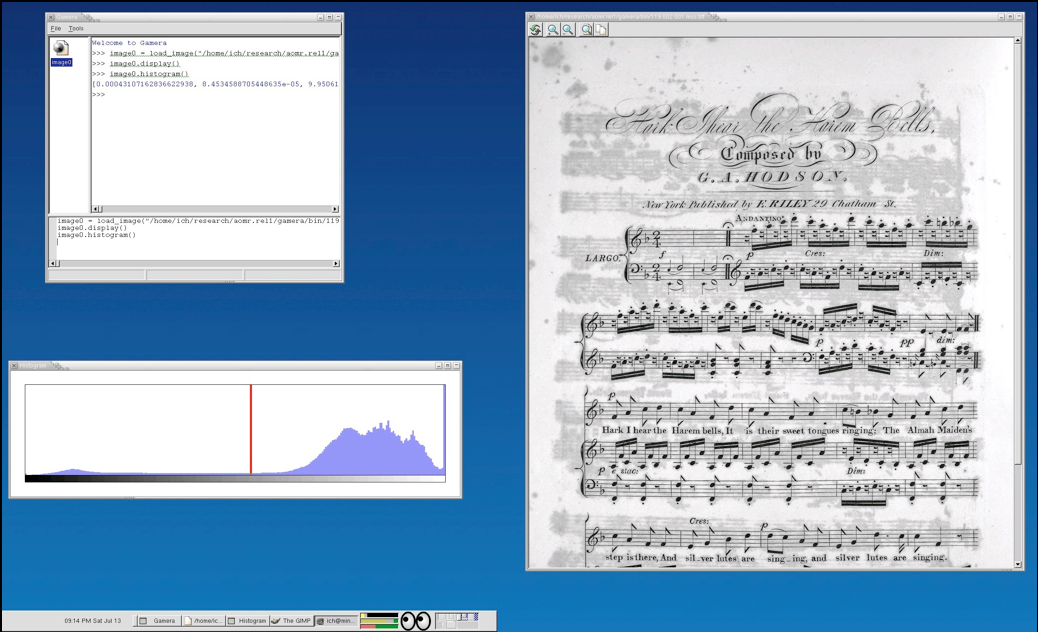
Task: Click the zoom in magnifier in the image viewer
Action: (x=553, y=30)
